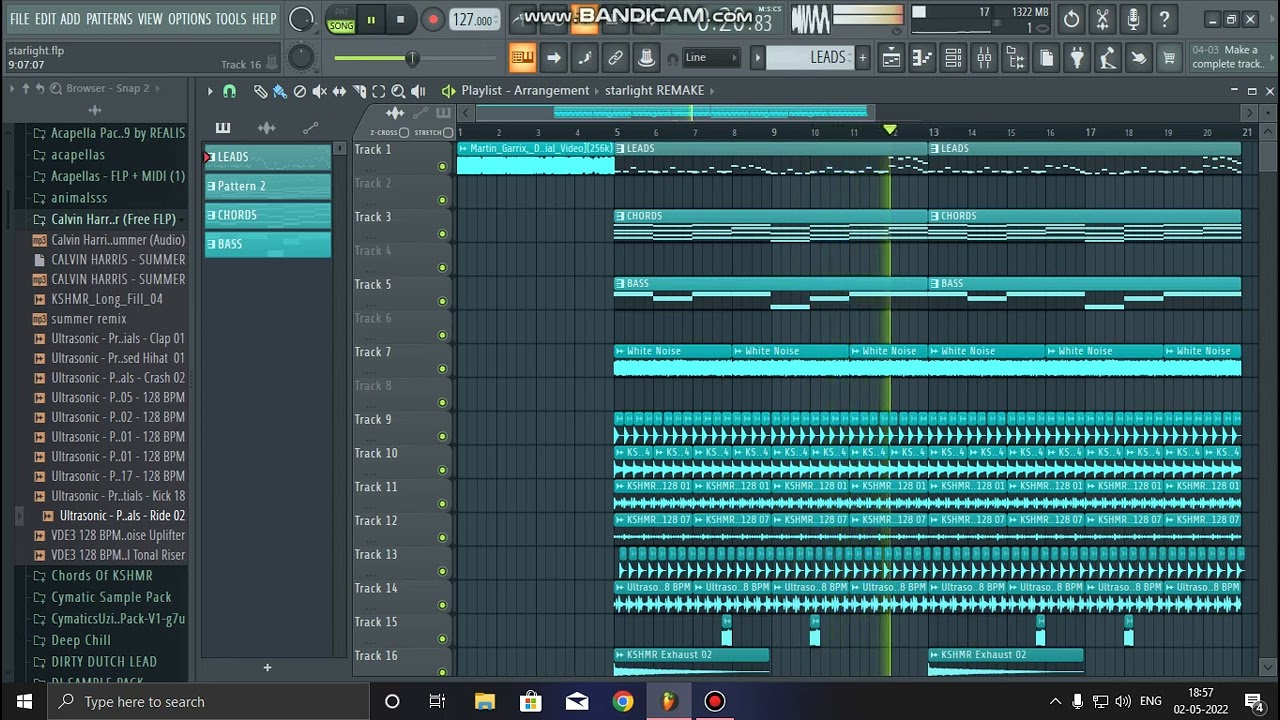Open playlist options arrow next to magnet
The width and height of the screenshot is (1280, 720).
tap(210, 91)
